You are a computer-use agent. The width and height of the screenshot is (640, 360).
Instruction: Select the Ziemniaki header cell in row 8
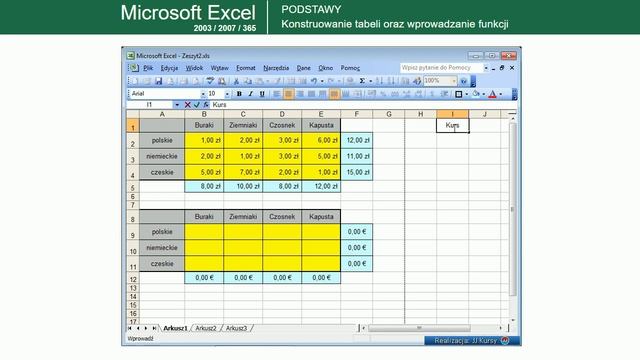[x=243, y=217]
